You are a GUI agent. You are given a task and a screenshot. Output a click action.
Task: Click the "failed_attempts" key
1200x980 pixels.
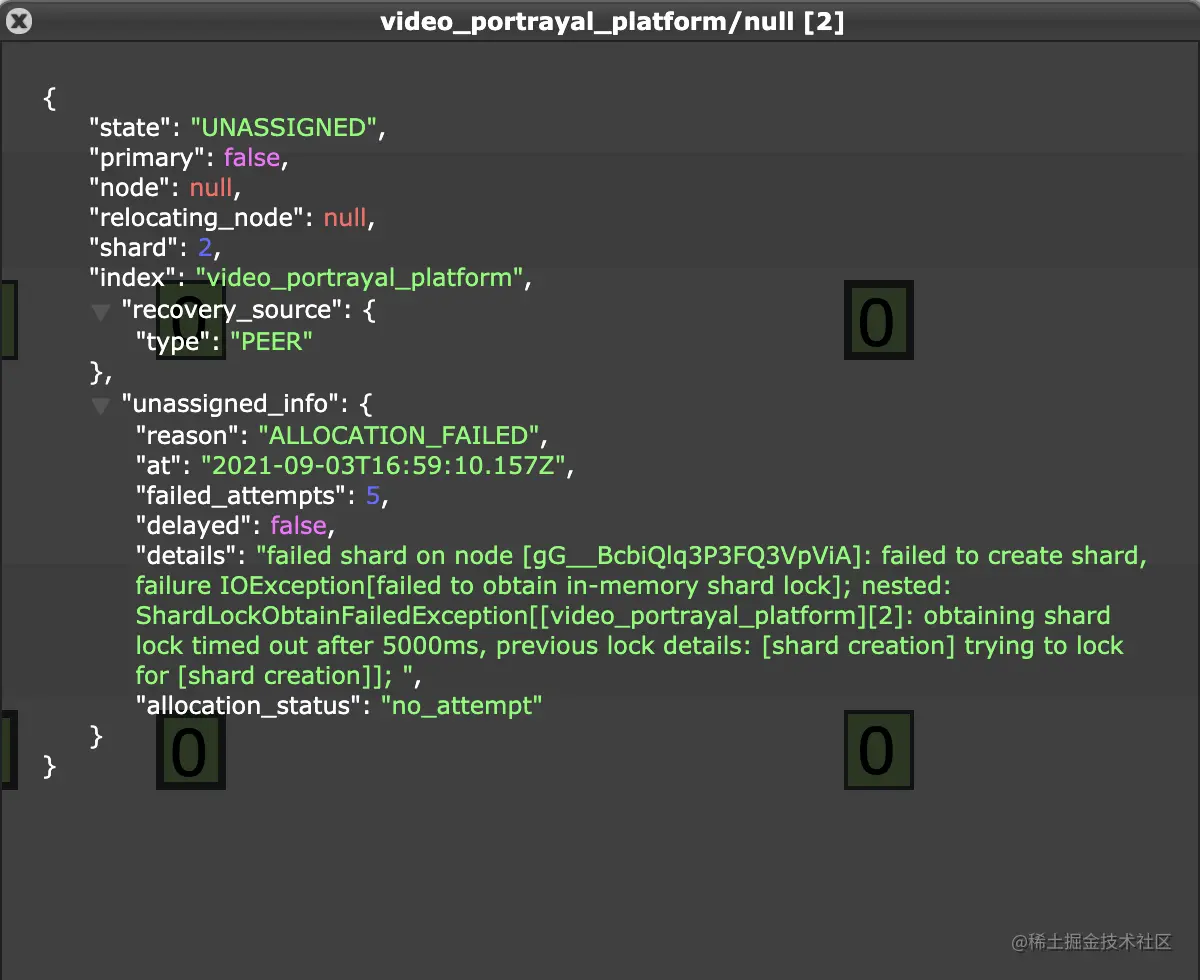(x=243, y=495)
